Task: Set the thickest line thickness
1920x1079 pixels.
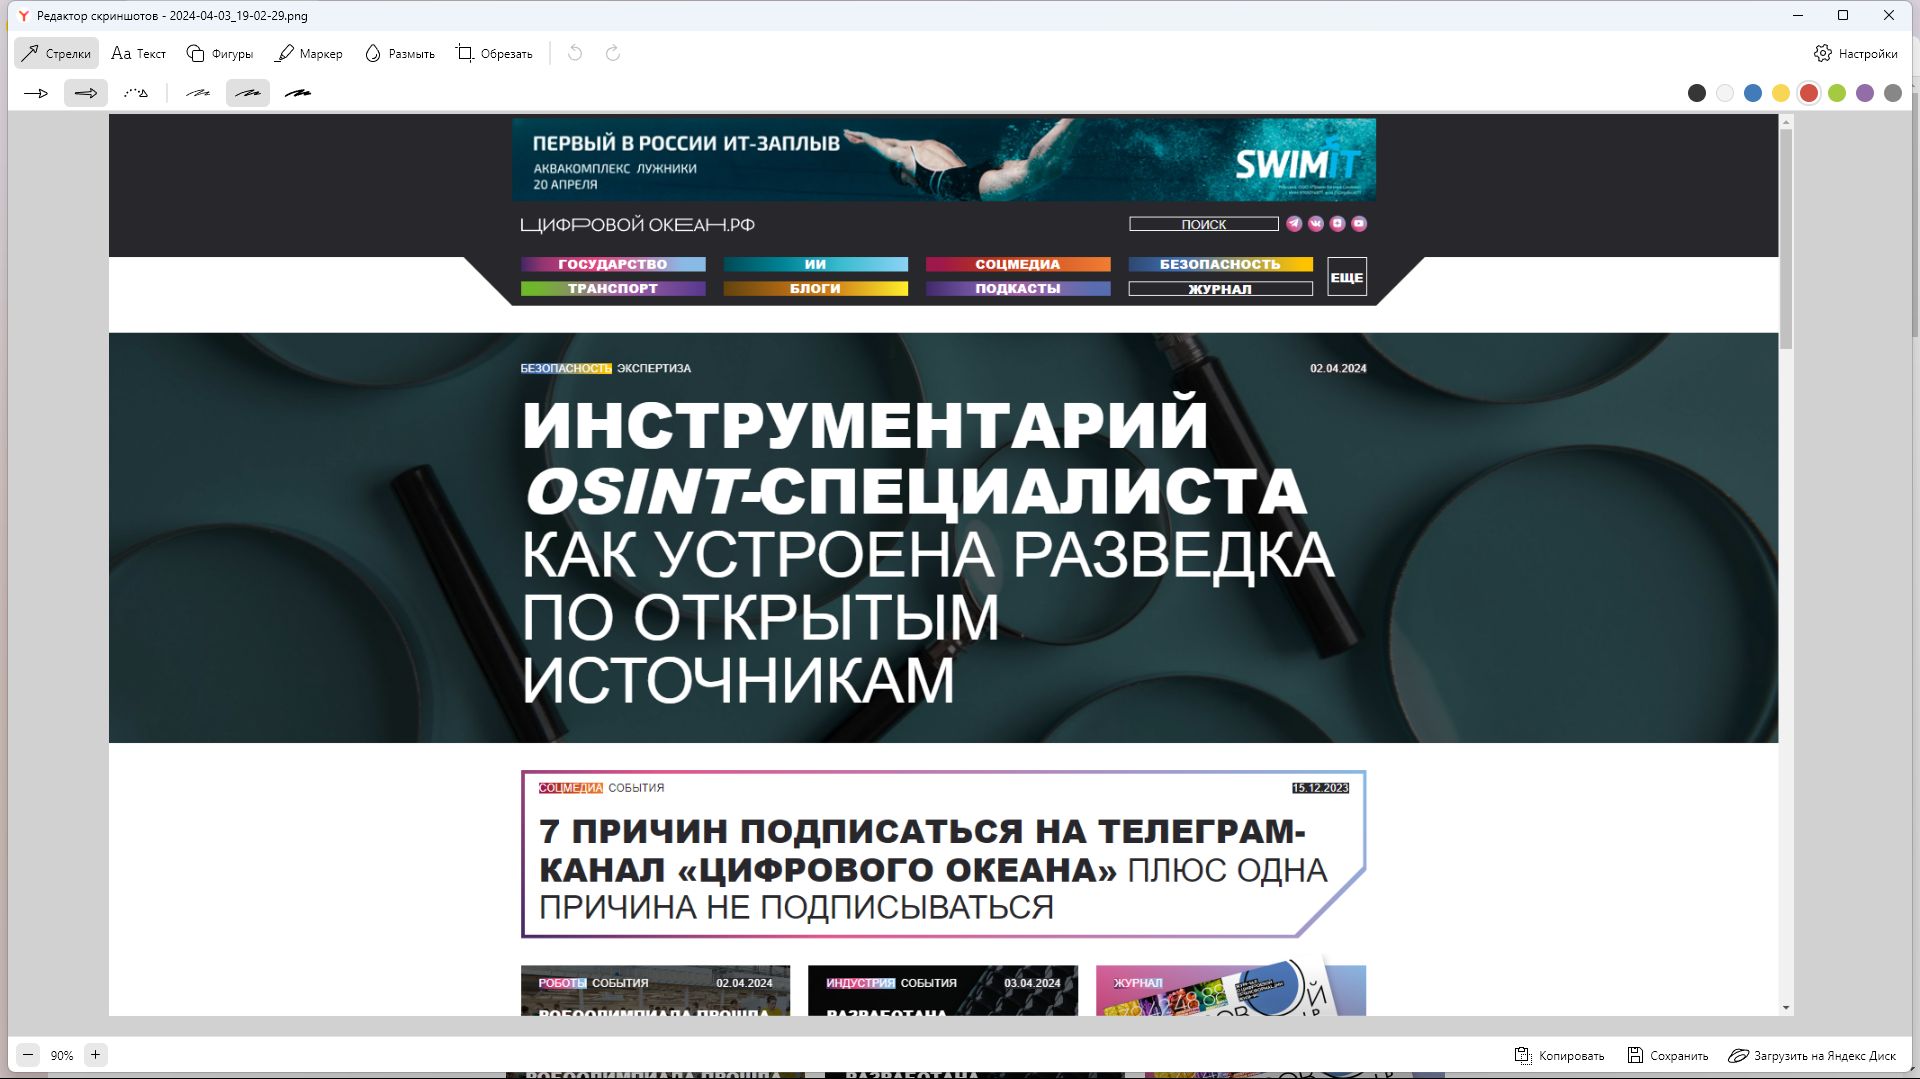Action: coord(298,93)
